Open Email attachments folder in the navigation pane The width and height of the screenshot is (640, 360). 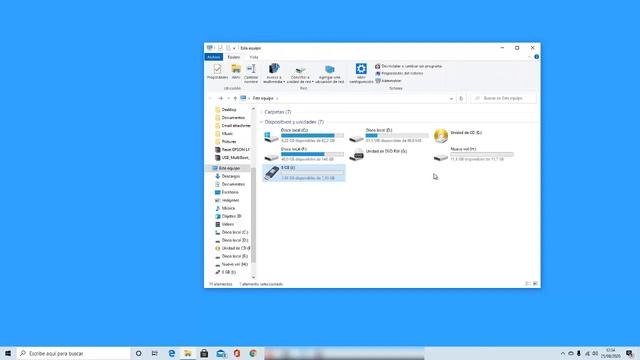tap(233, 126)
